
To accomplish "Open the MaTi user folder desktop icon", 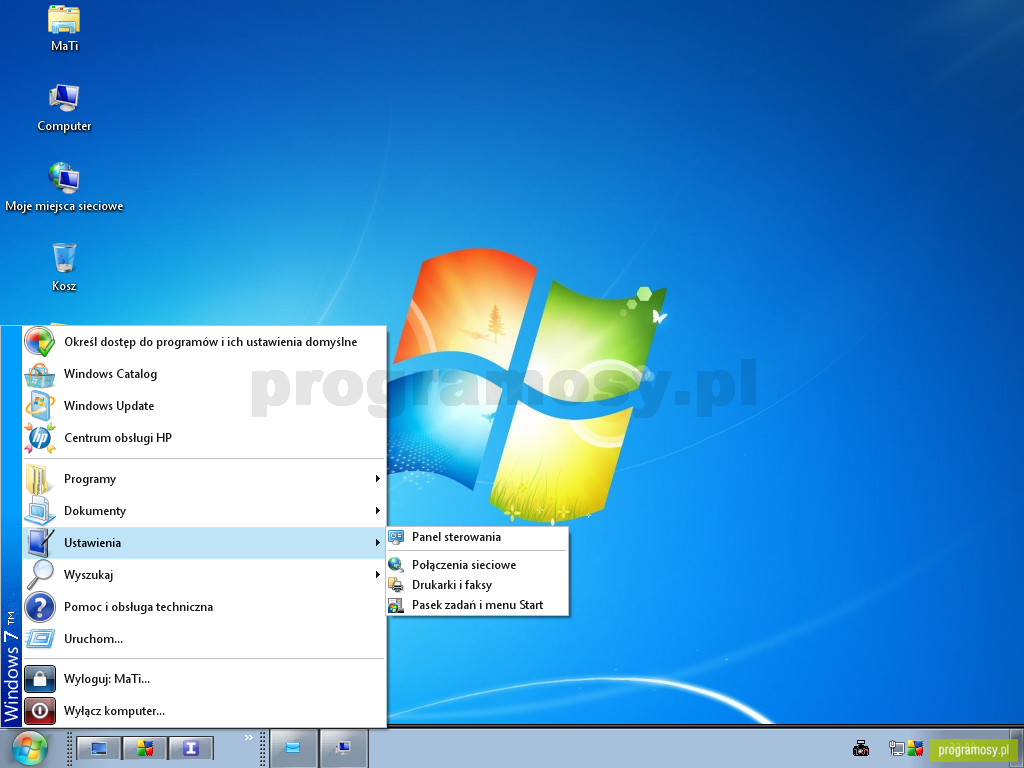I will coord(64,29).
